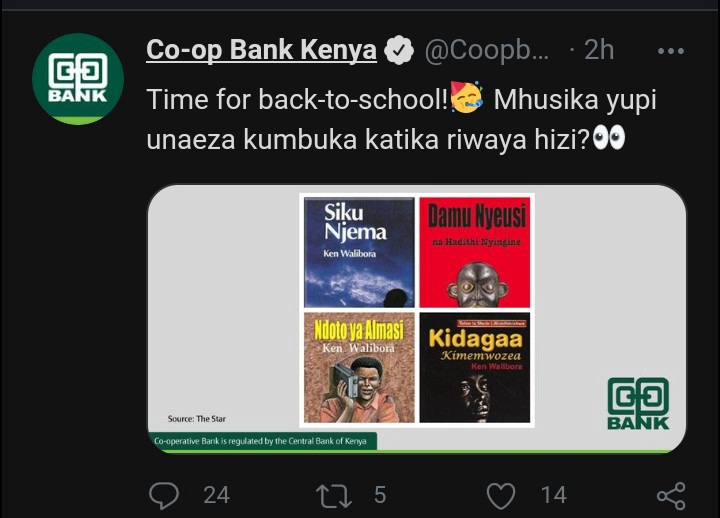Screen dimensions: 720x518
Task: Open Kidagaa Kimemwozea book cover
Action: point(475,367)
